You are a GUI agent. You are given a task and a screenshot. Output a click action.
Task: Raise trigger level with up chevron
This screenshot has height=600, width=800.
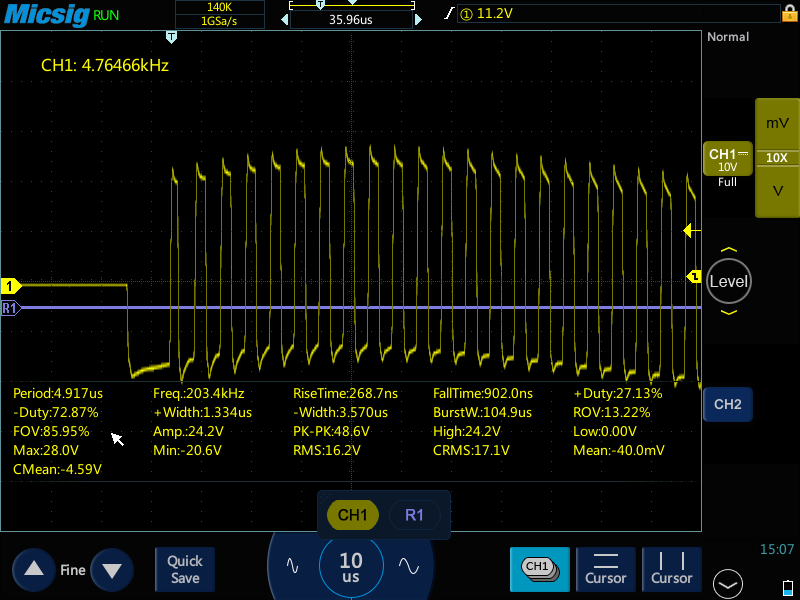tap(729, 250)
